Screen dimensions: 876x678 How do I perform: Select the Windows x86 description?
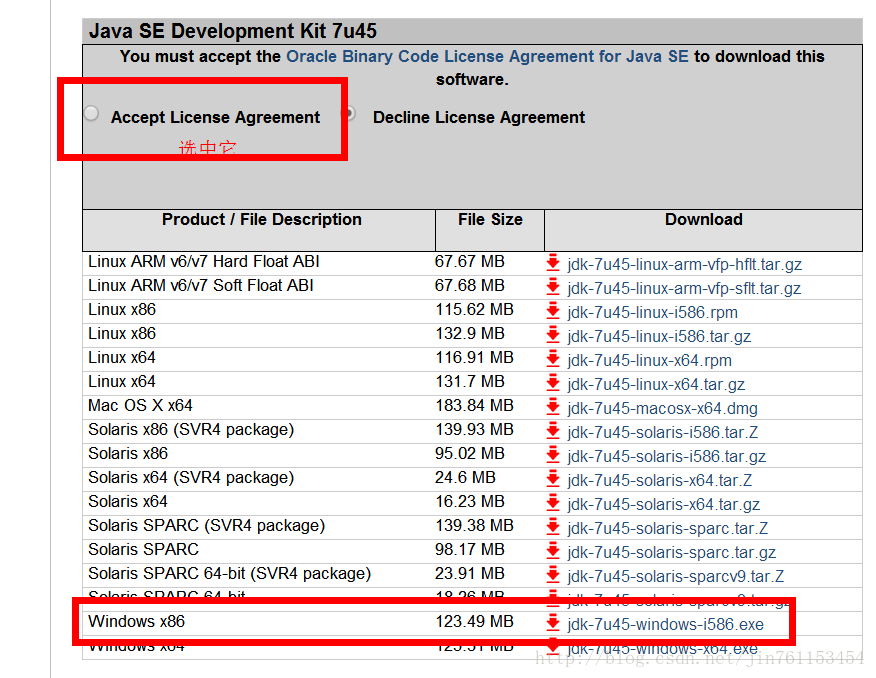click(x=136, y=622)
